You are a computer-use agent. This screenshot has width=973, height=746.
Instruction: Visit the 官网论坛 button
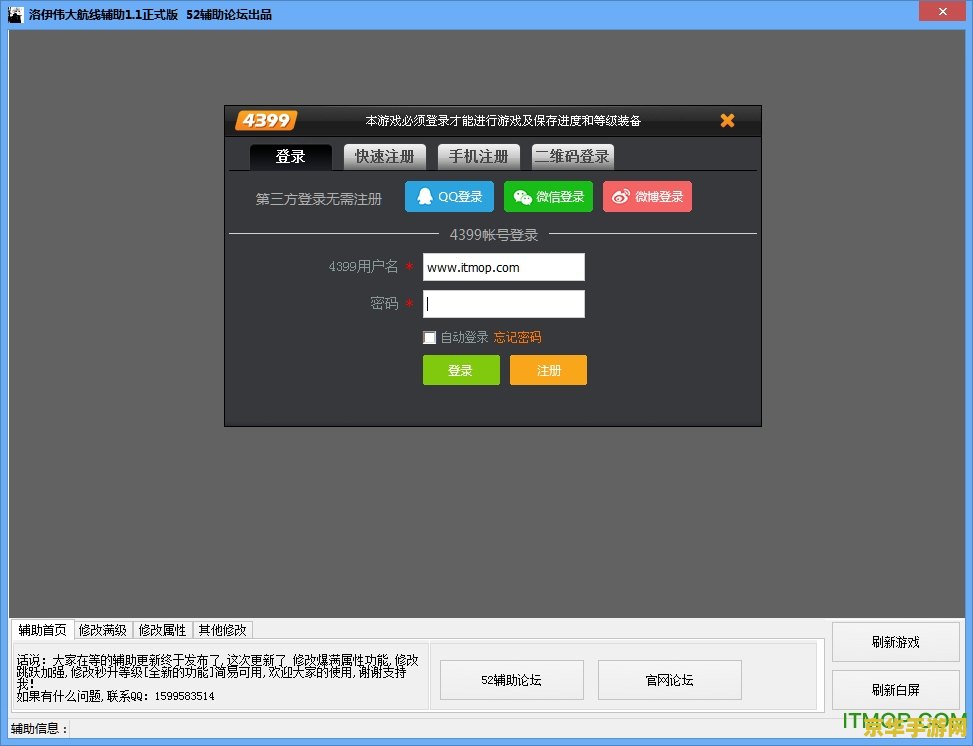pos(670,680)
